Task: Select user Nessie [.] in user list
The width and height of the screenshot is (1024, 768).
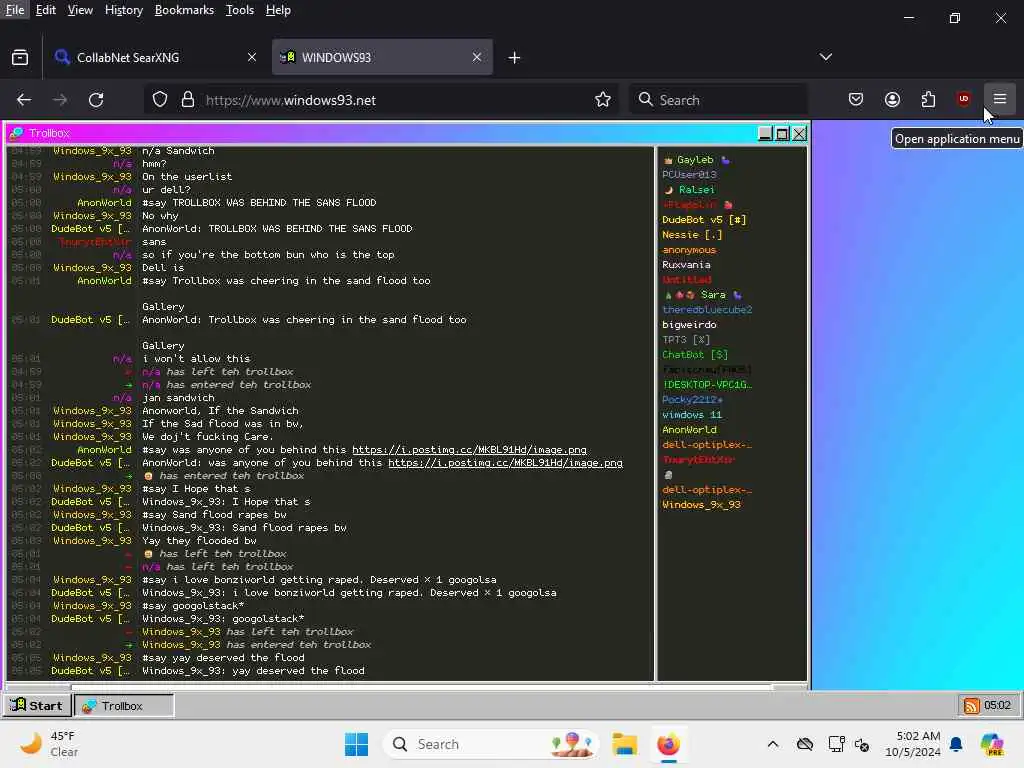Action: pos(692,234)
